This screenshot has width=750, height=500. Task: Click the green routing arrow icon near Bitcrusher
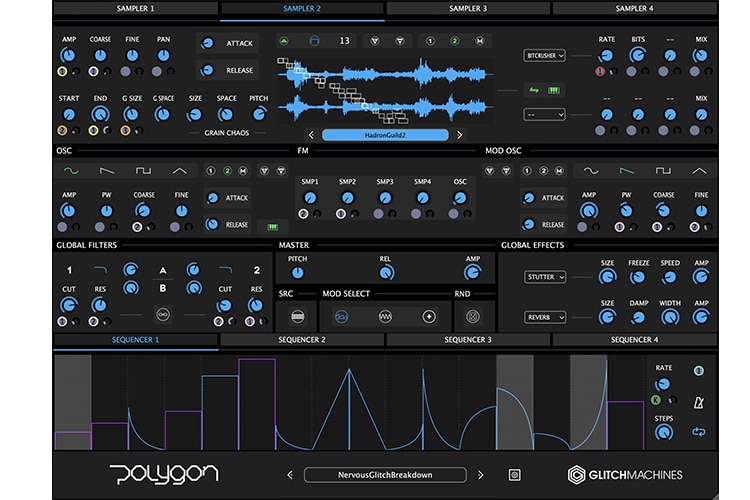(x=534, y=90)
